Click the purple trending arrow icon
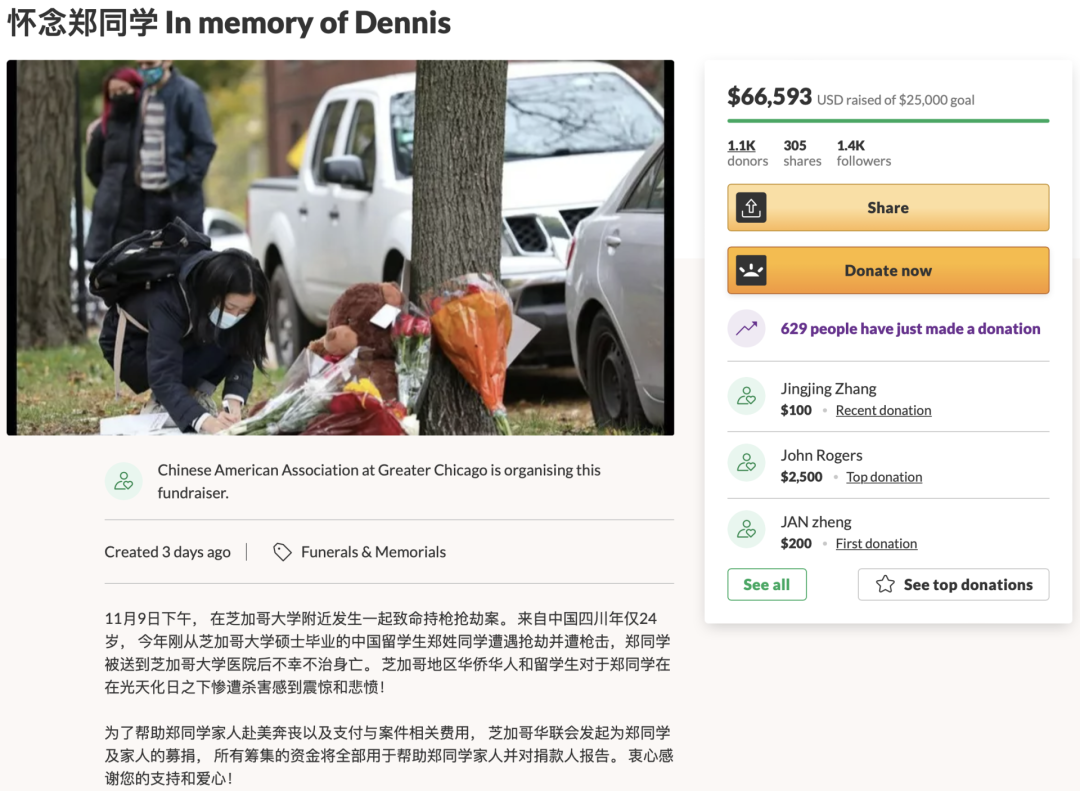 pyautogui.click(x=747, y=329)
